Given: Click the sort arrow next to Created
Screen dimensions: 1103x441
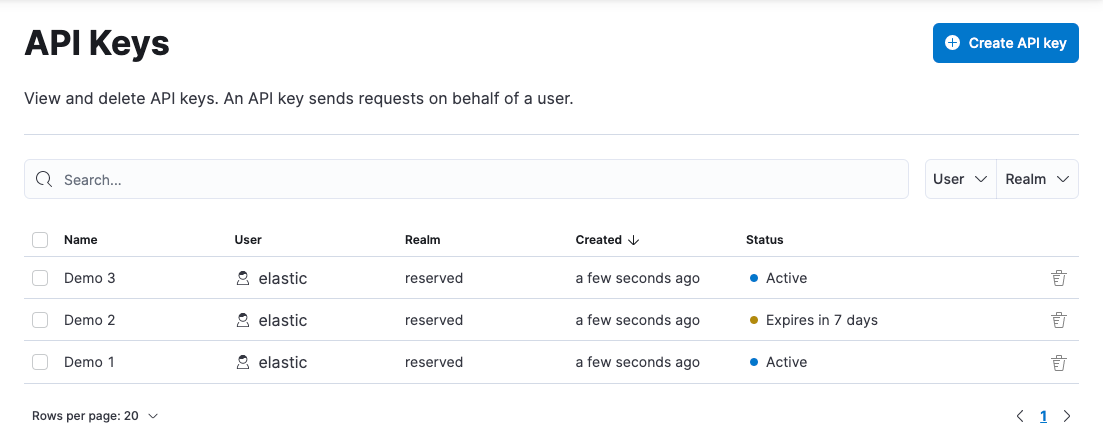Looking at the screenshot, I should [633, 240].
